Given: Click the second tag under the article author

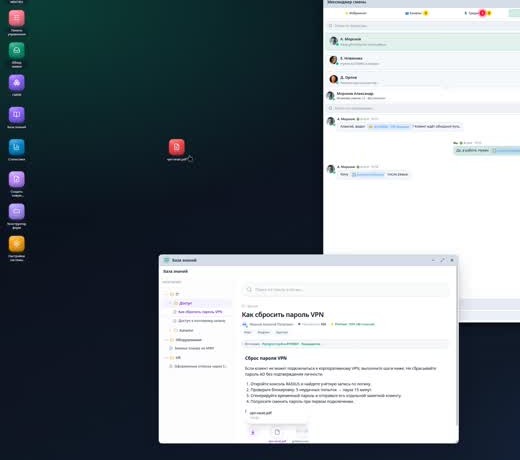Looking at the screenshot, I should pyautogui.click(x=263, y=332).
